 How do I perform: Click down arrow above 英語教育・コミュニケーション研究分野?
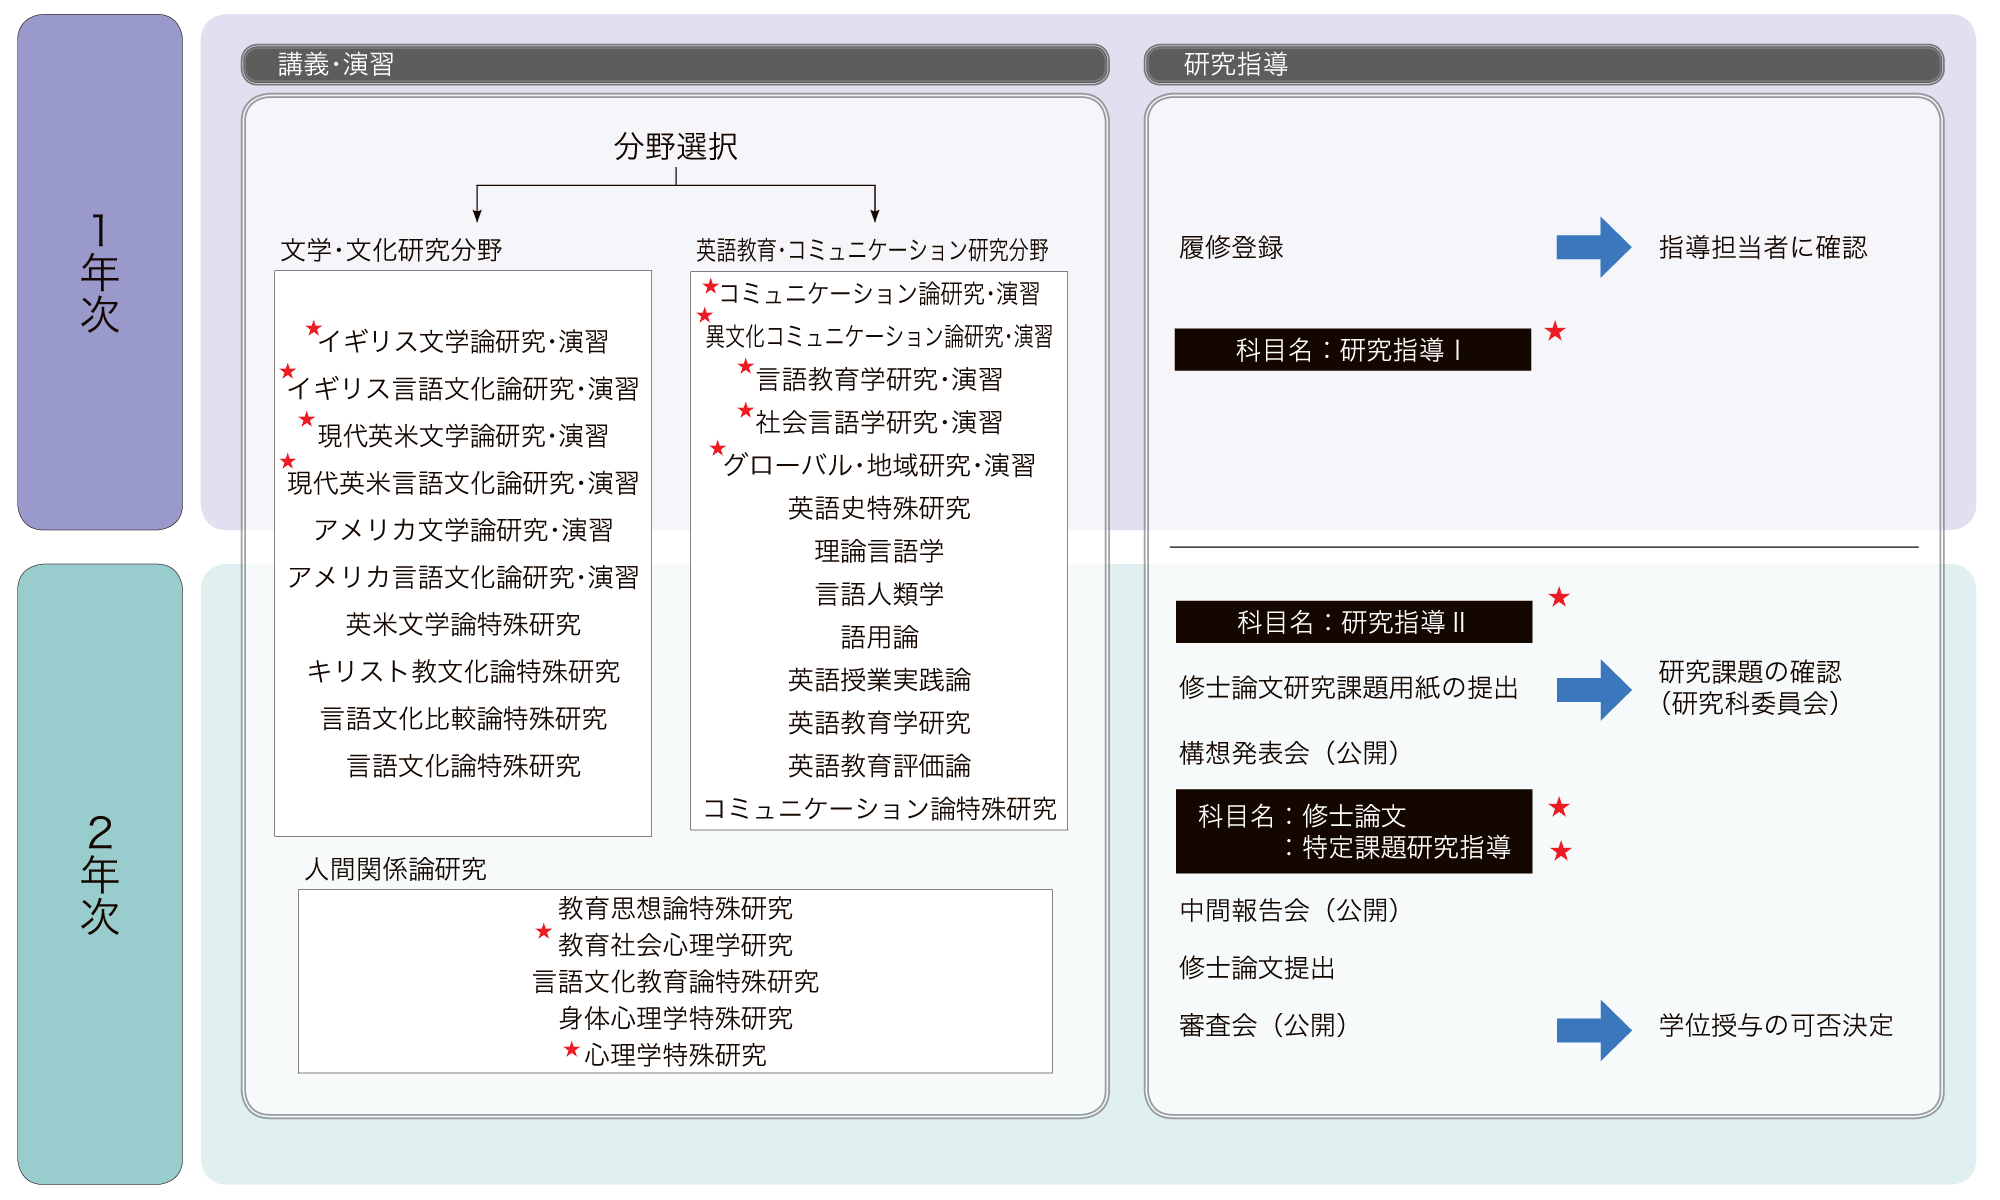tap(875, 212)
